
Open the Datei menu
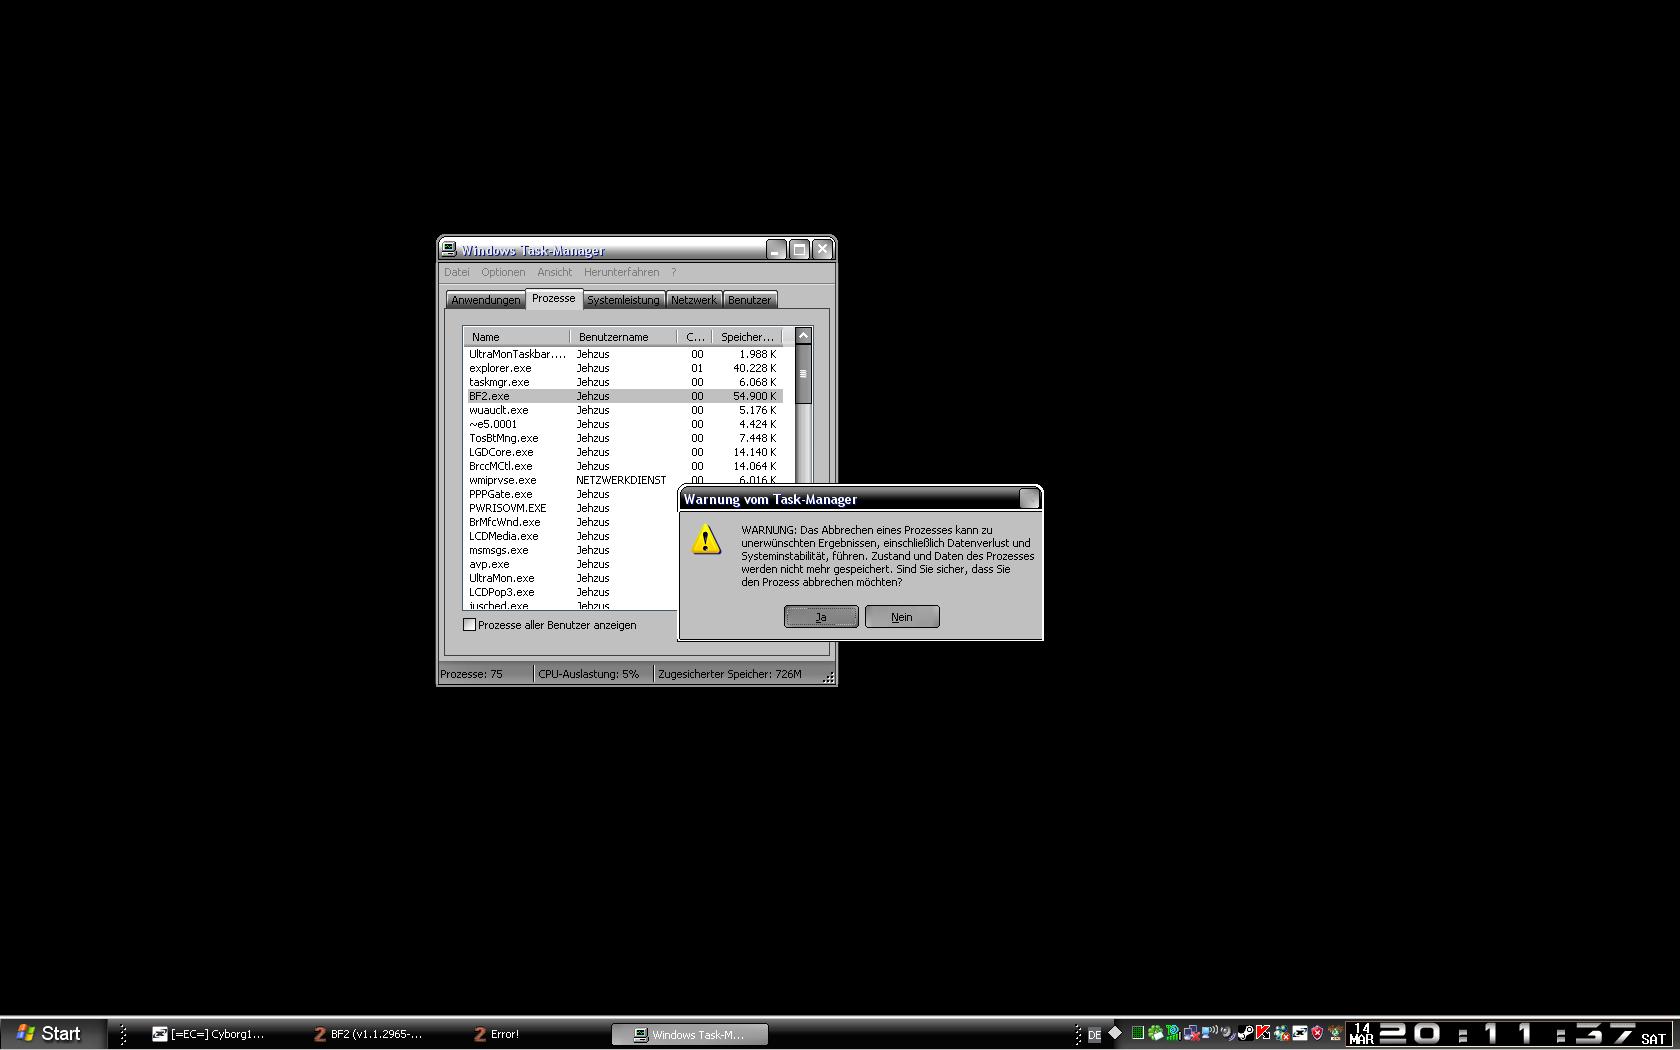pyautogui.click(x=457, y=272)
